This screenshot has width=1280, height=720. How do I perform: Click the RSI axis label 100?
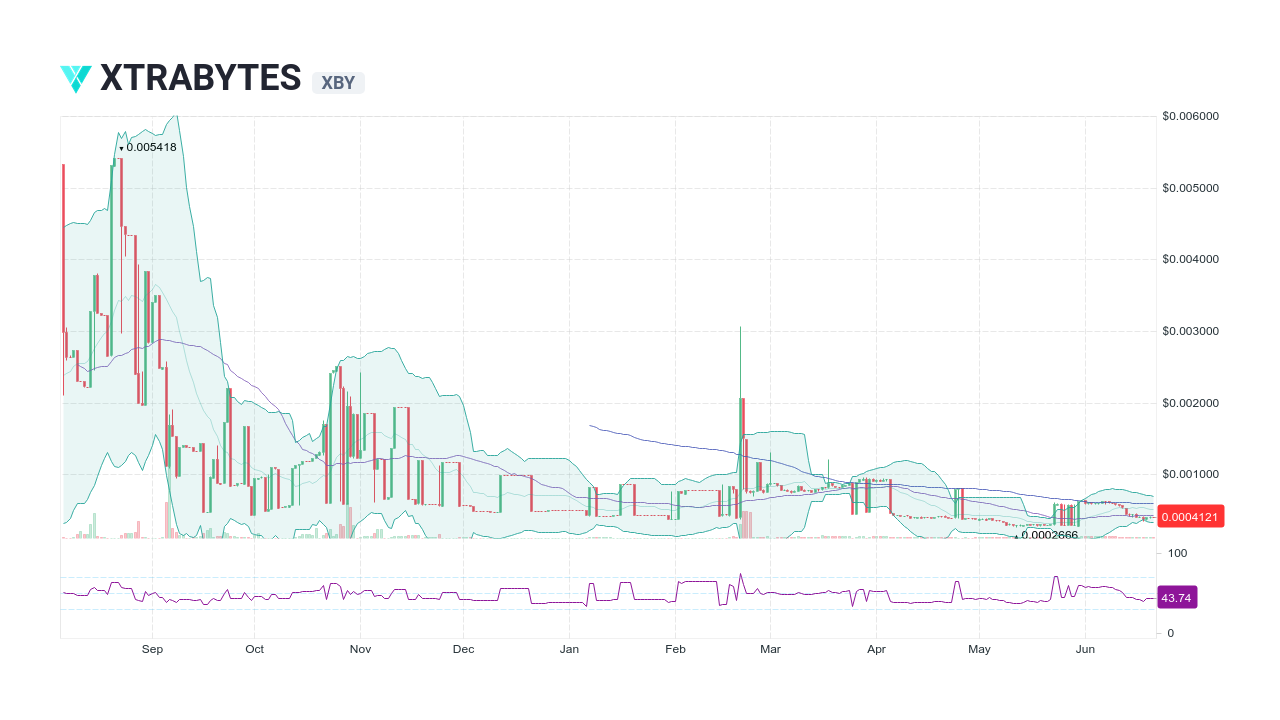(1177, 553)
